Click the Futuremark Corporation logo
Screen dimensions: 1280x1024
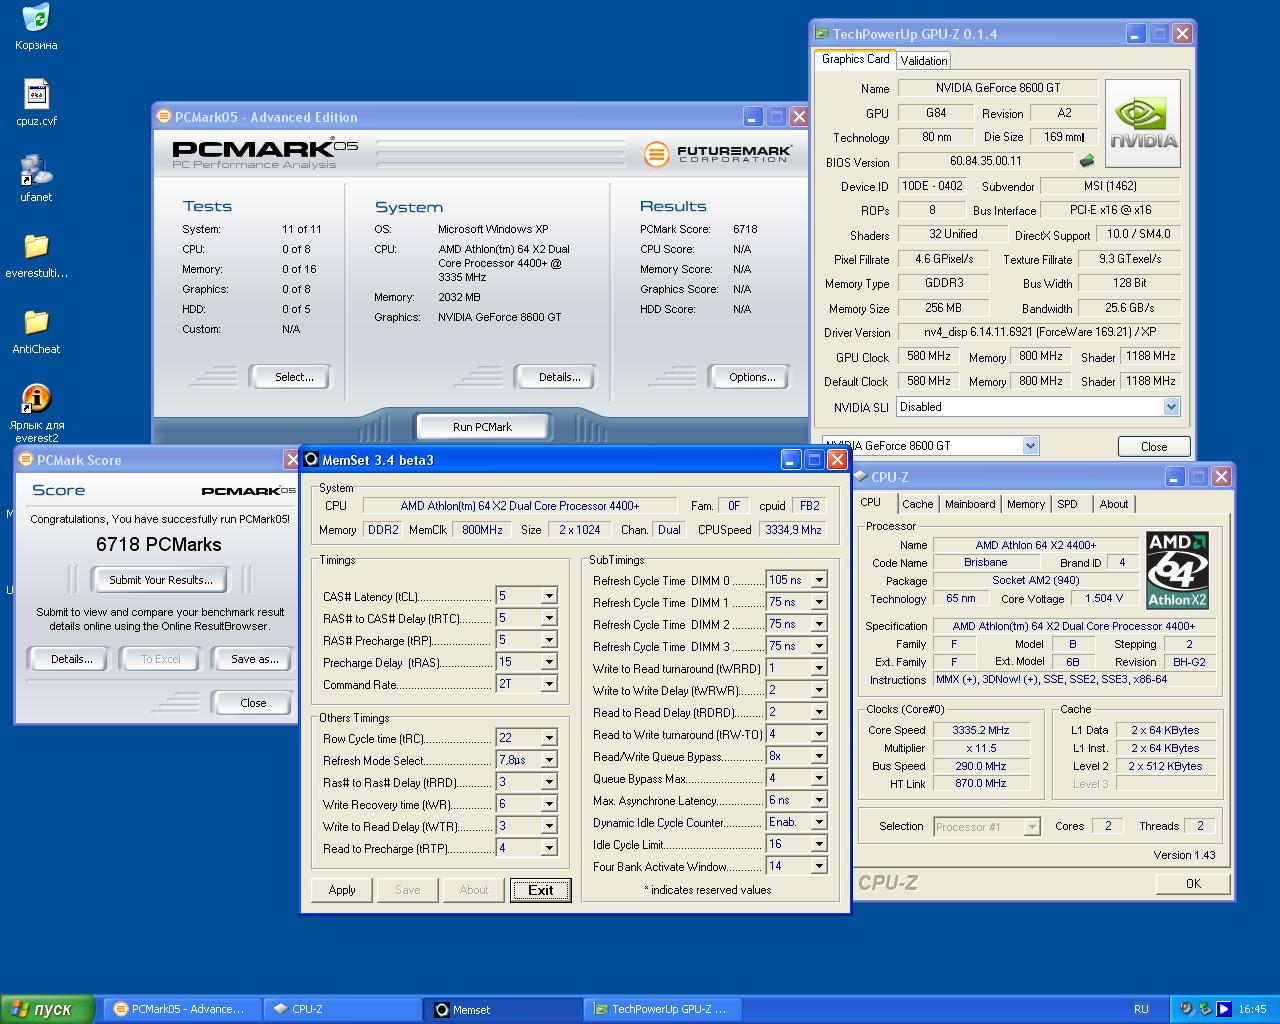click(x=718, y=154)
